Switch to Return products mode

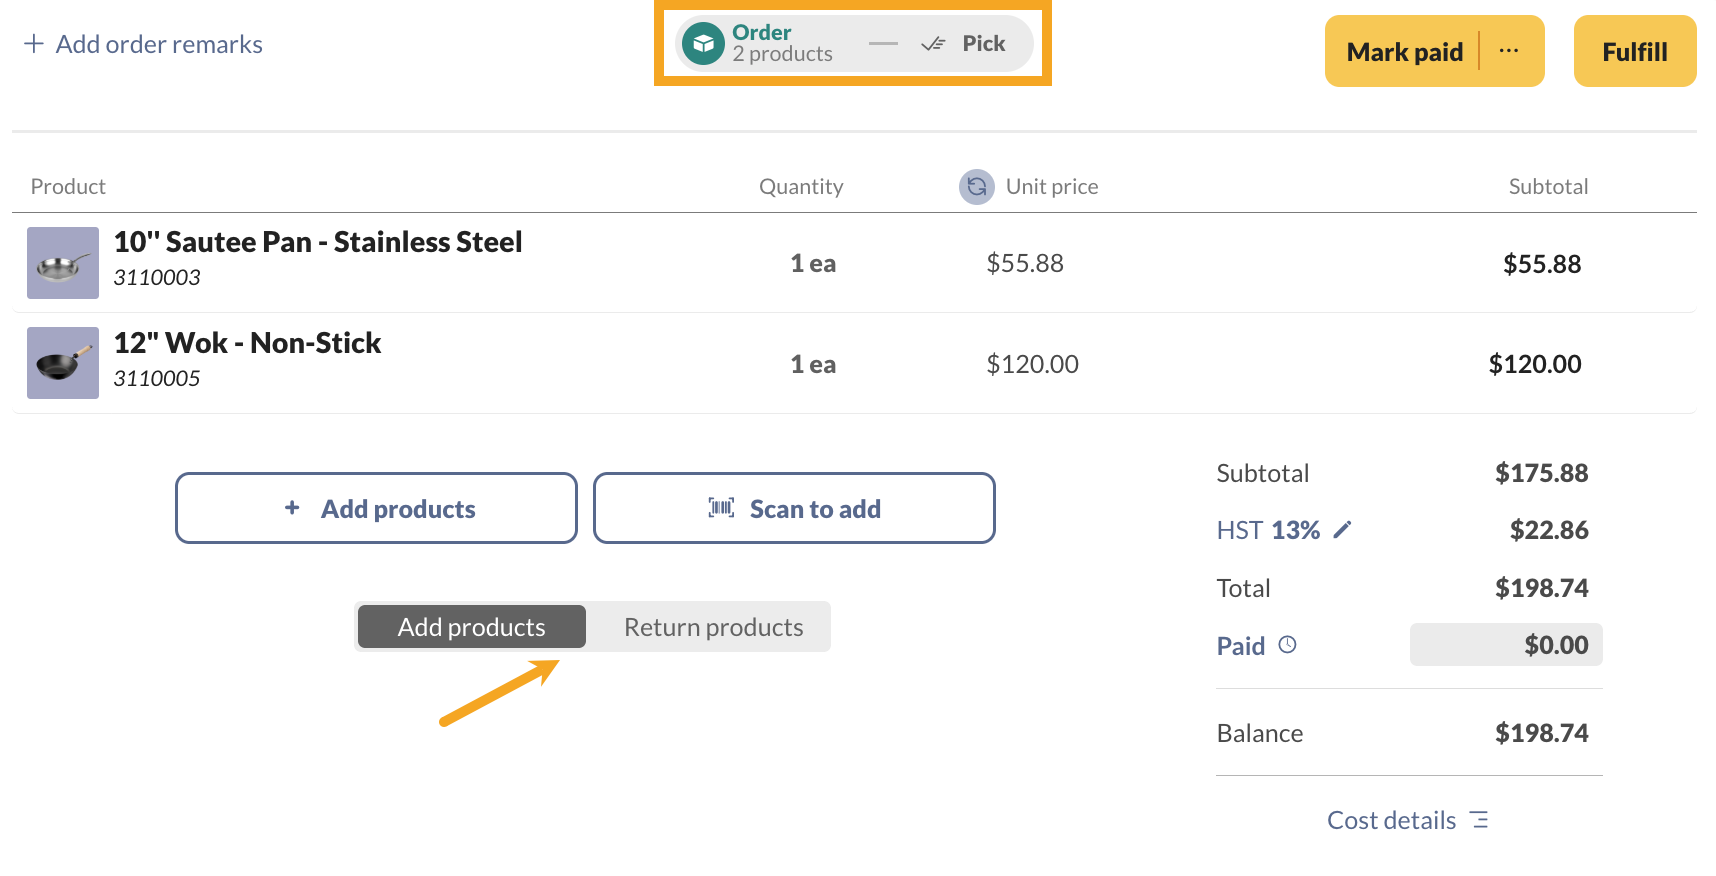click(713, 627)
